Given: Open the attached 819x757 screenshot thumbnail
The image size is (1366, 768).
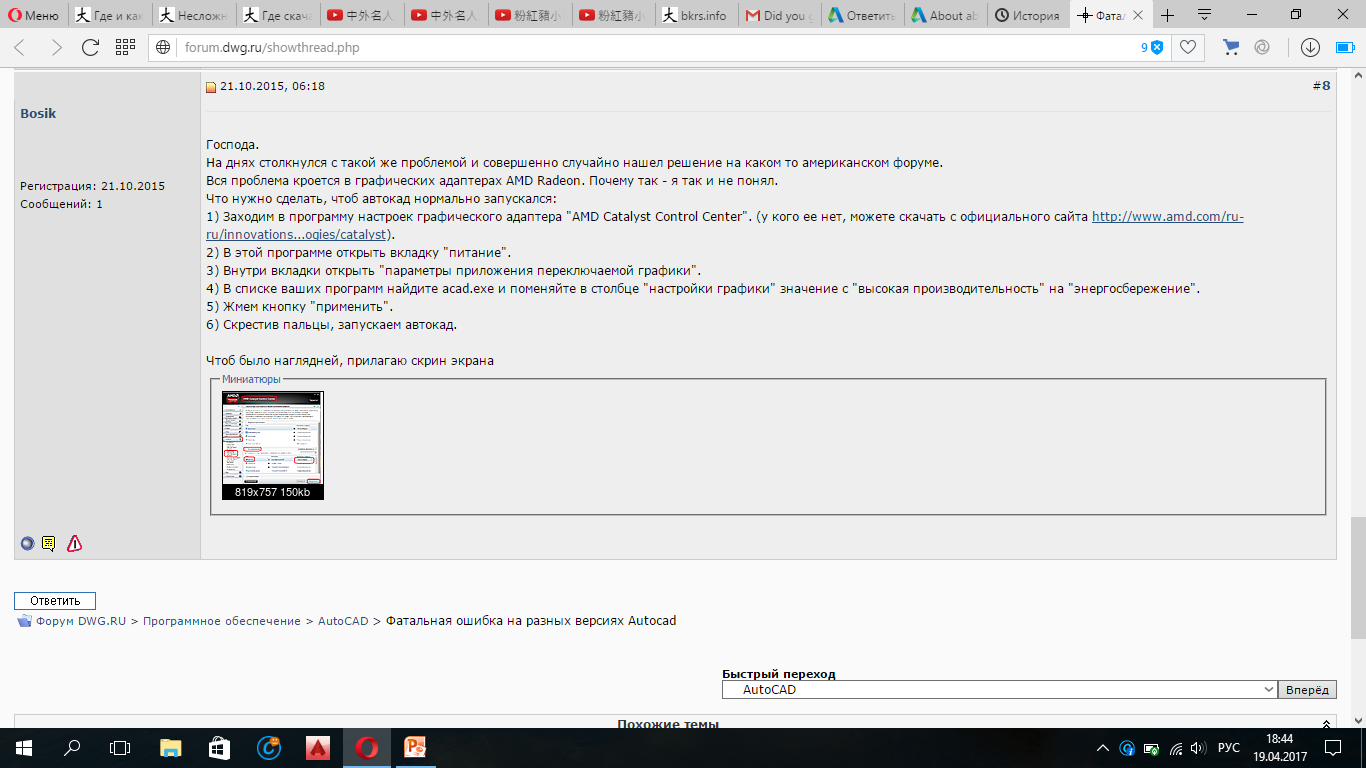Looking at the screenshot, I should [273, 445].
